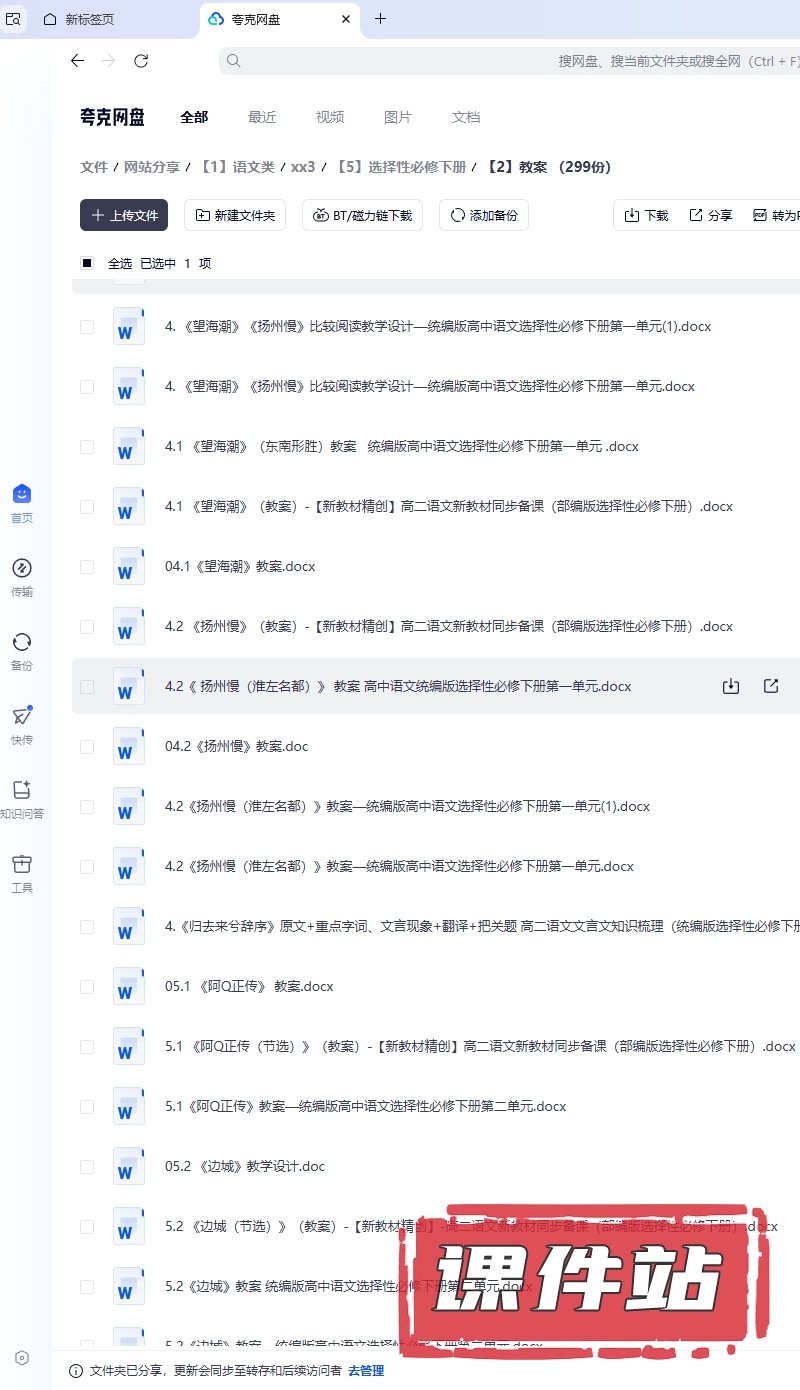Navigate to 【5】选择性必修下册 in the breadcrumb
Viewport: 800px width, 1390px height.
402,167
